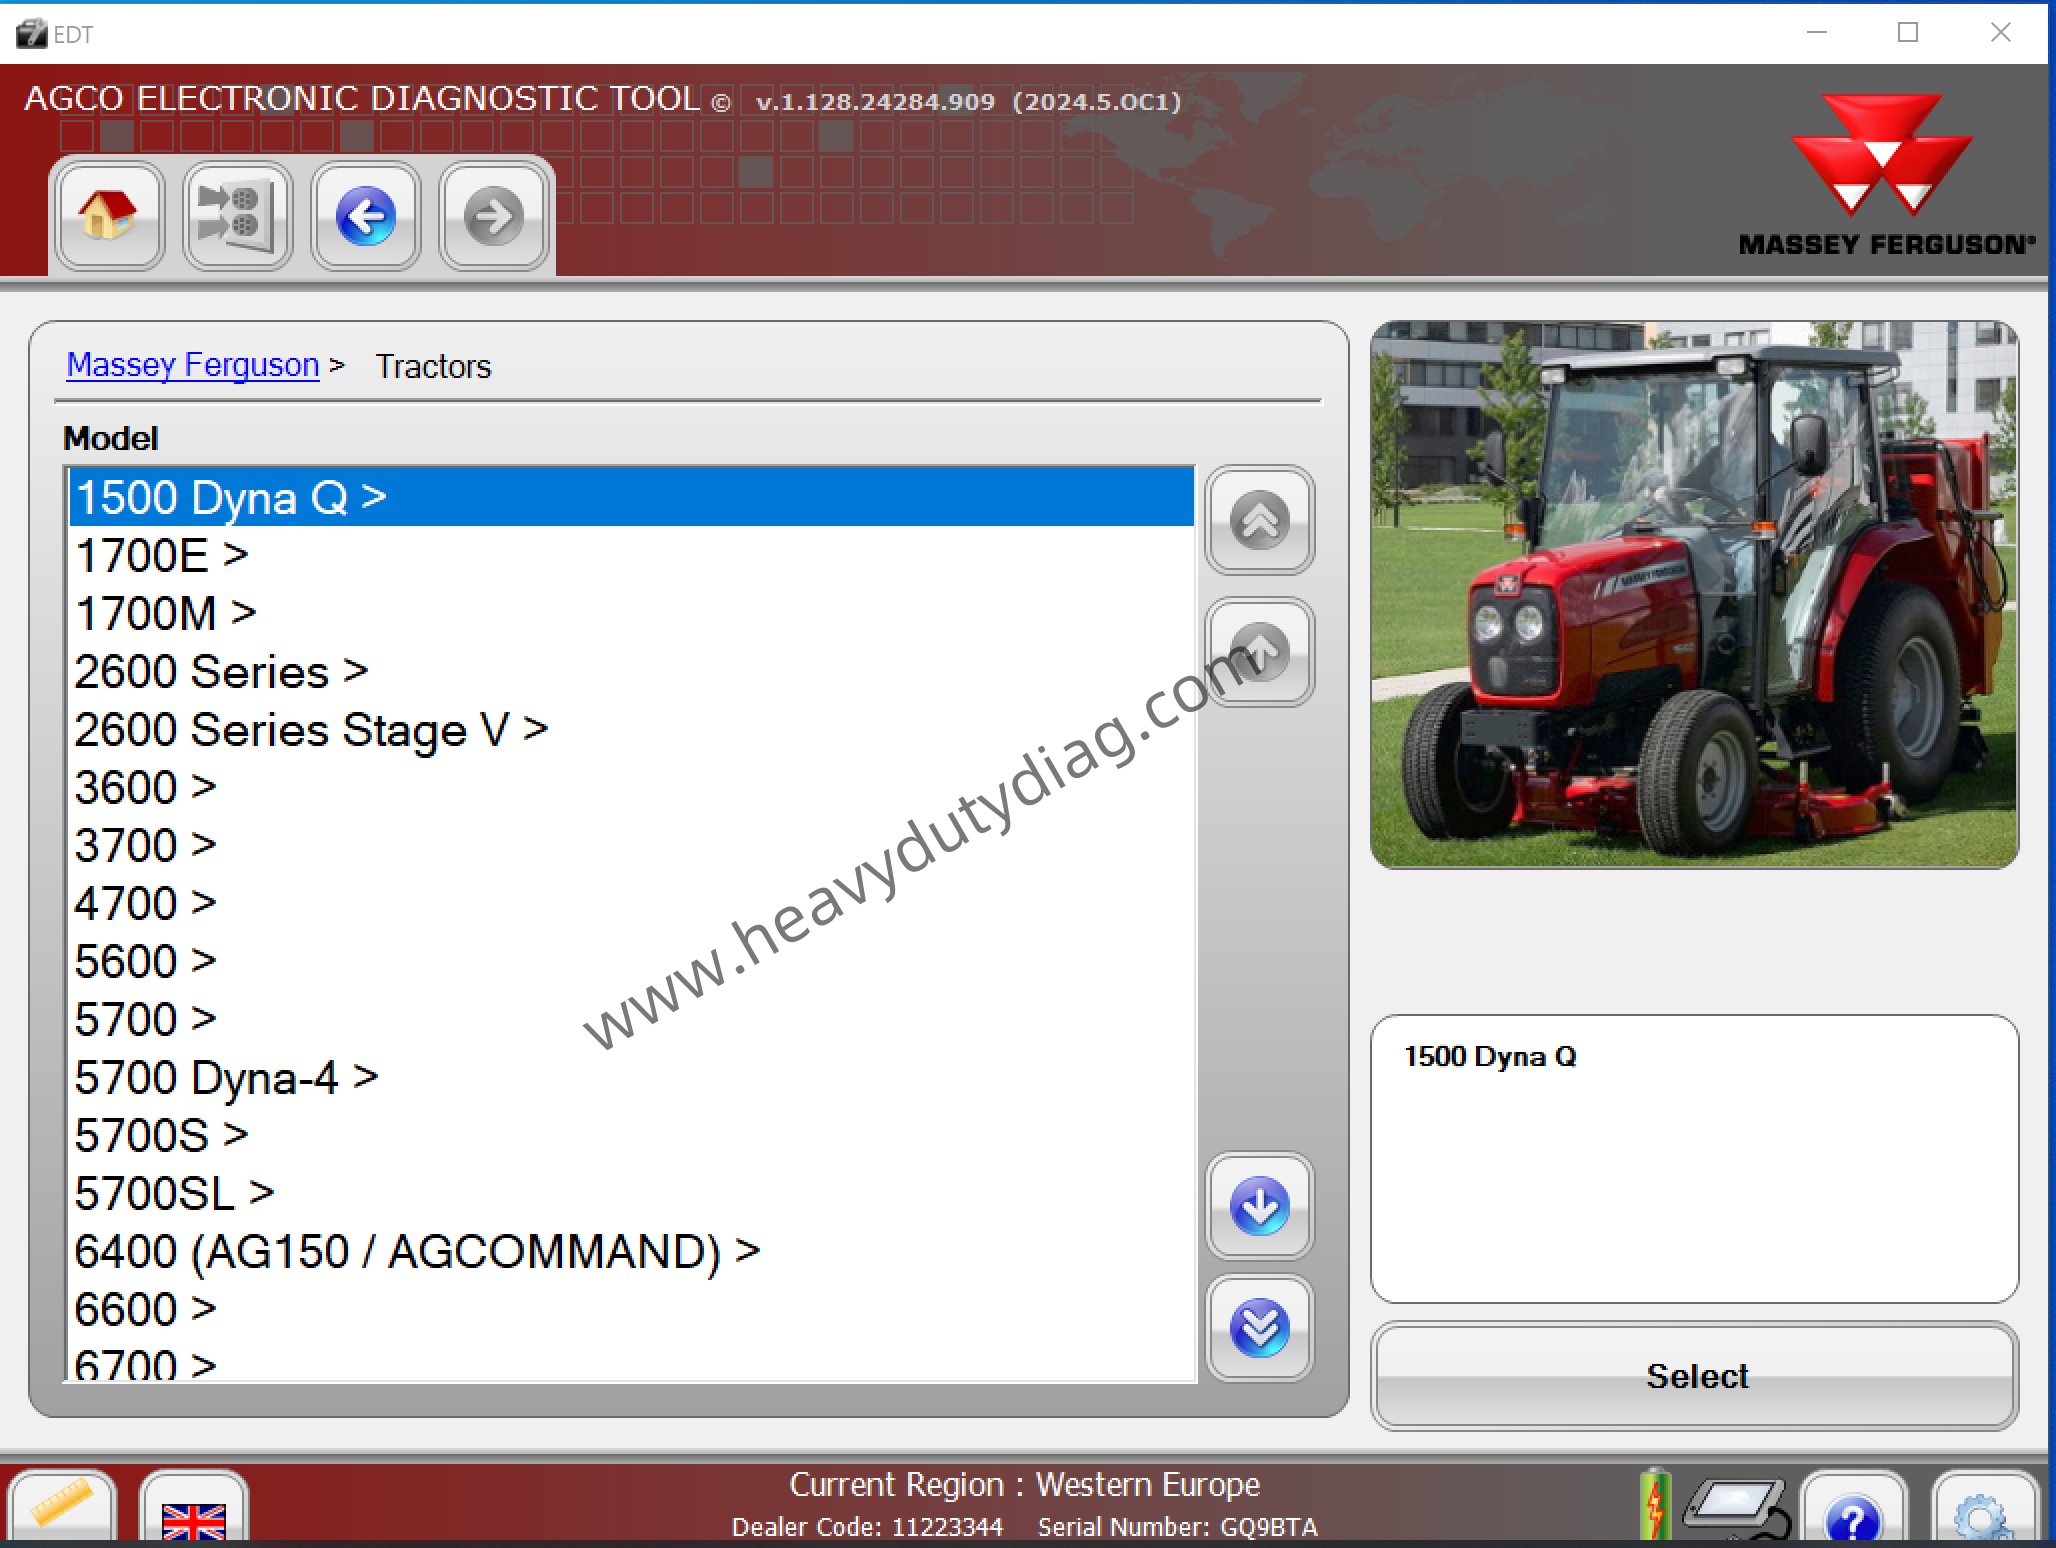Select the 3600 model
This screenshot has width=2056, height=1548.
[632, 787]
